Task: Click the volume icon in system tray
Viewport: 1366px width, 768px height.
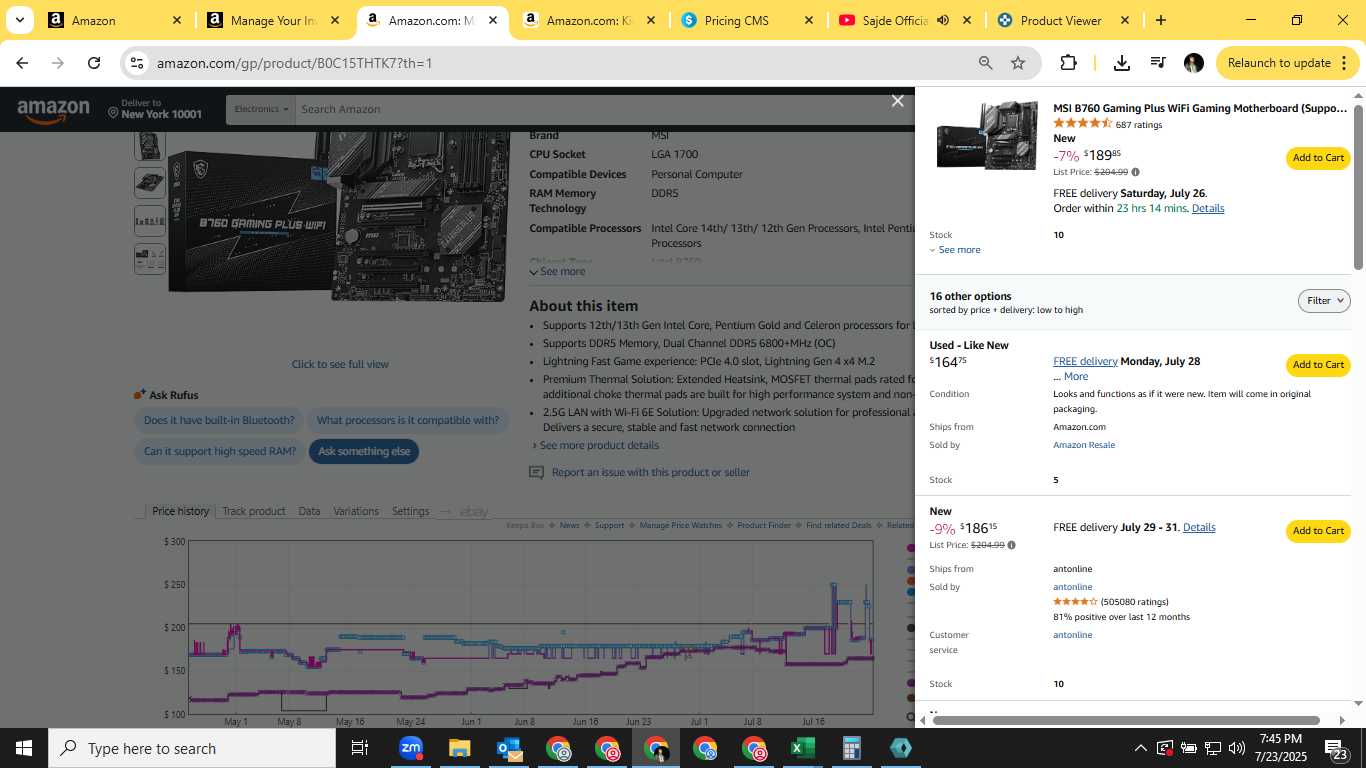Action: (1237, 748)
